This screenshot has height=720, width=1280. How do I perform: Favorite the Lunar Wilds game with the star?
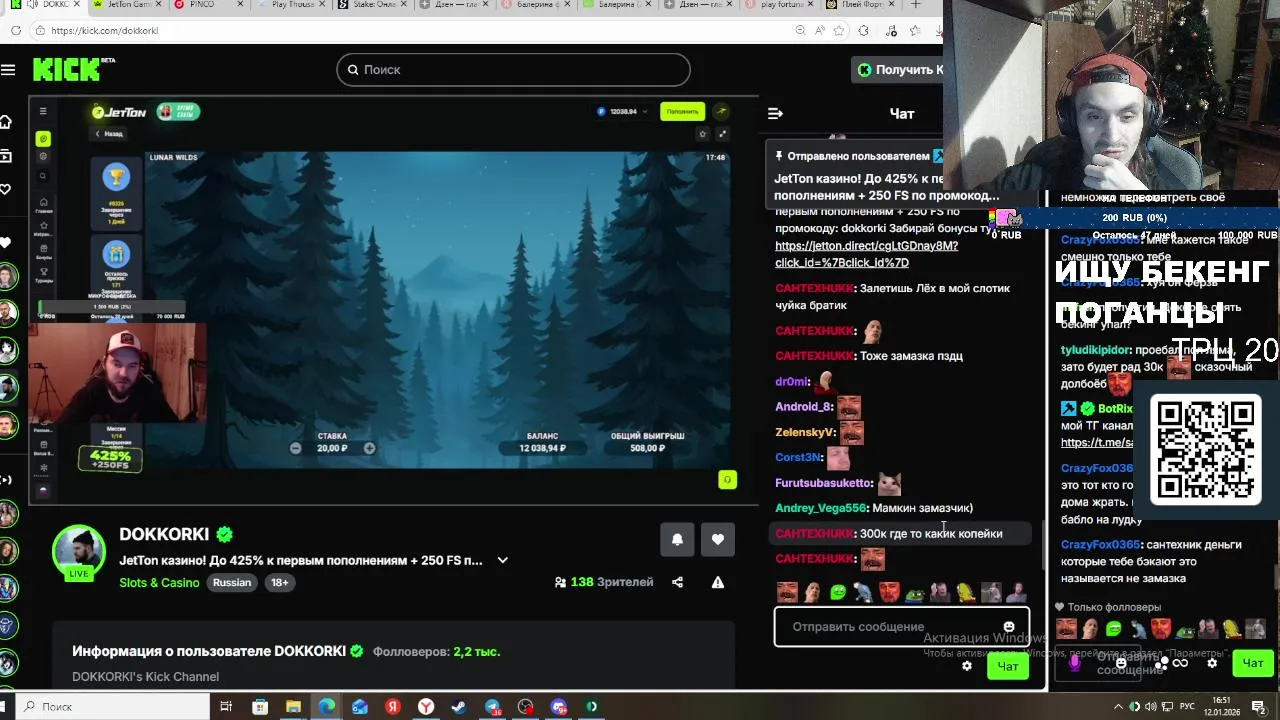tap(702, 134)
